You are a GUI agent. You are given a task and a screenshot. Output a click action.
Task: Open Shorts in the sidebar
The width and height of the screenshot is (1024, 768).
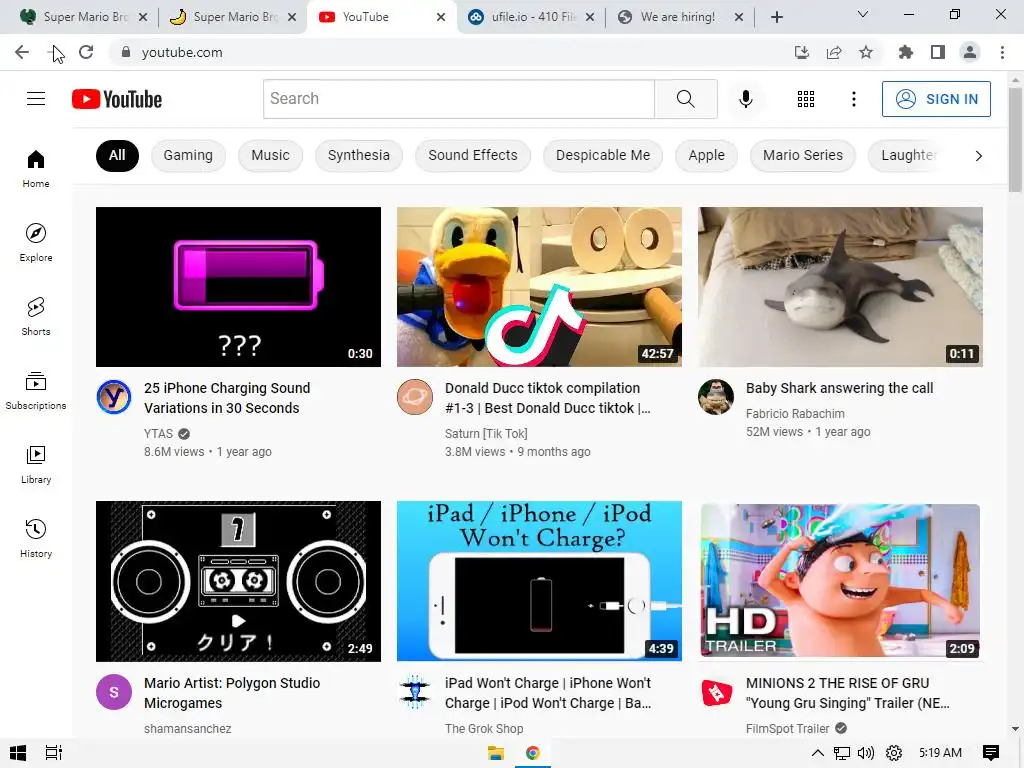click(x=36, y=316)
